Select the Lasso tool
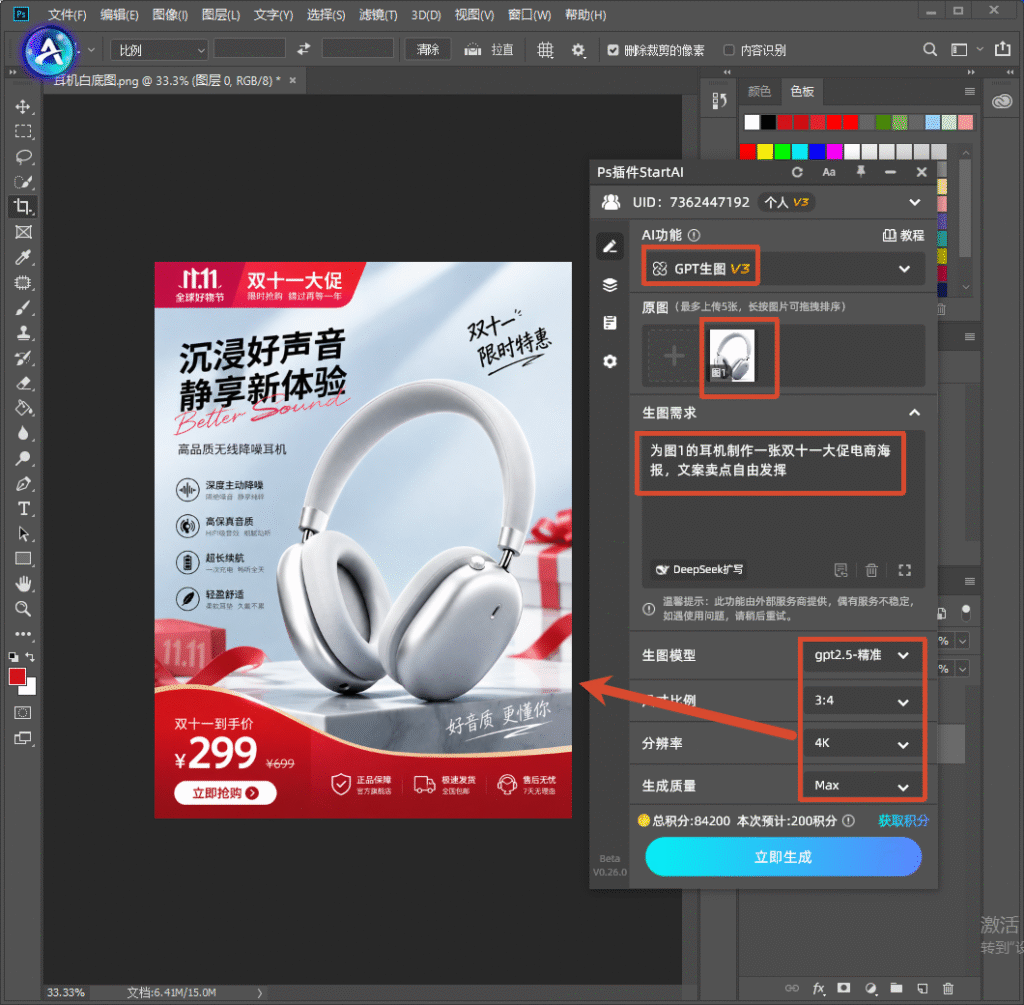This screenshot has height=1005, width=1024. click(23, 157)
